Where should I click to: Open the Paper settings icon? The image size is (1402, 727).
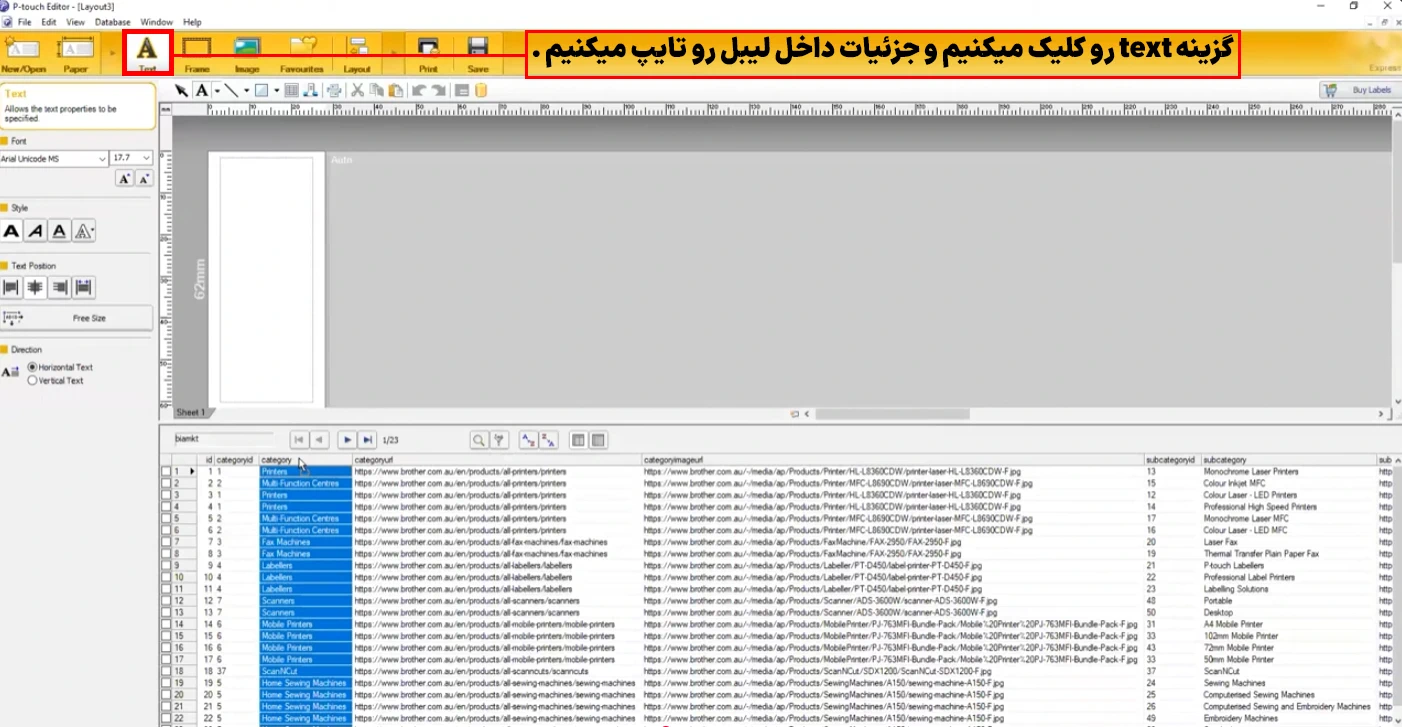(75, 53)
